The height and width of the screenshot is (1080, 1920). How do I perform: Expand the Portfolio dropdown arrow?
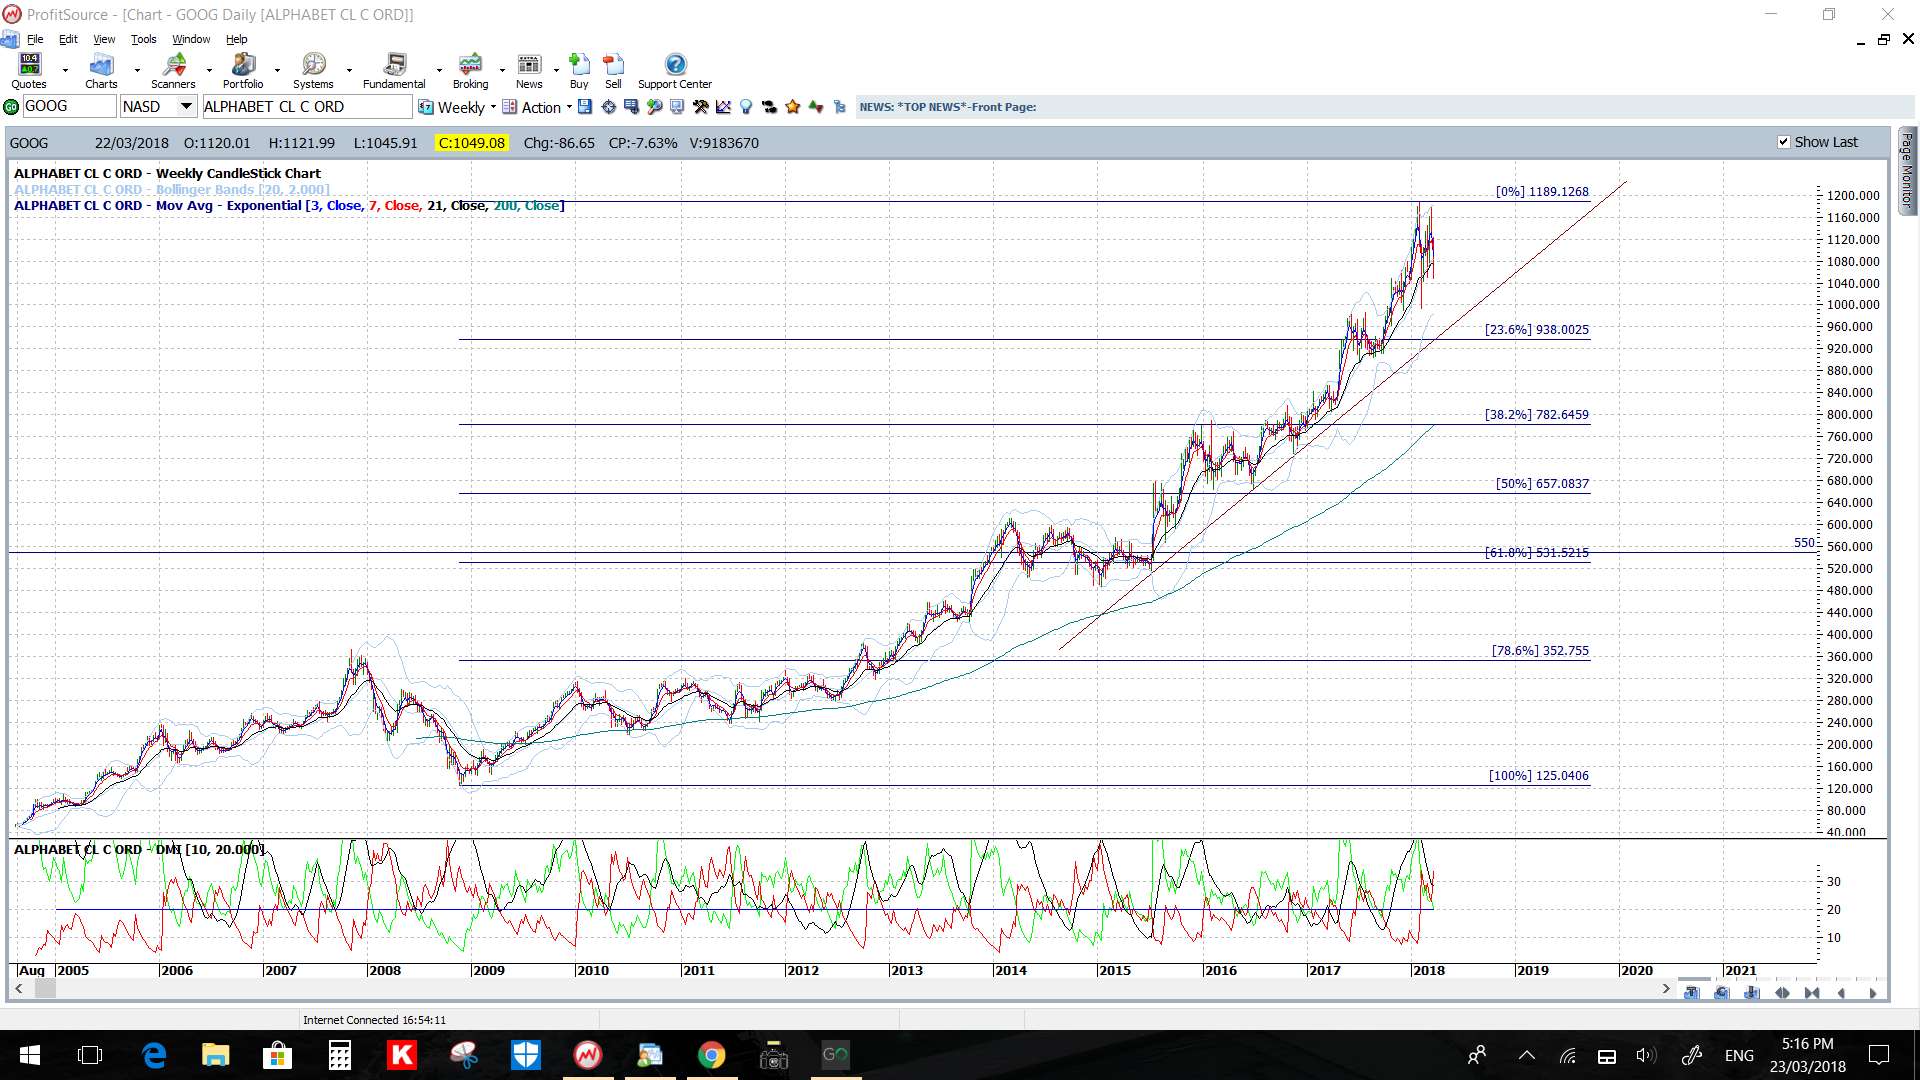tap(277, 71)
